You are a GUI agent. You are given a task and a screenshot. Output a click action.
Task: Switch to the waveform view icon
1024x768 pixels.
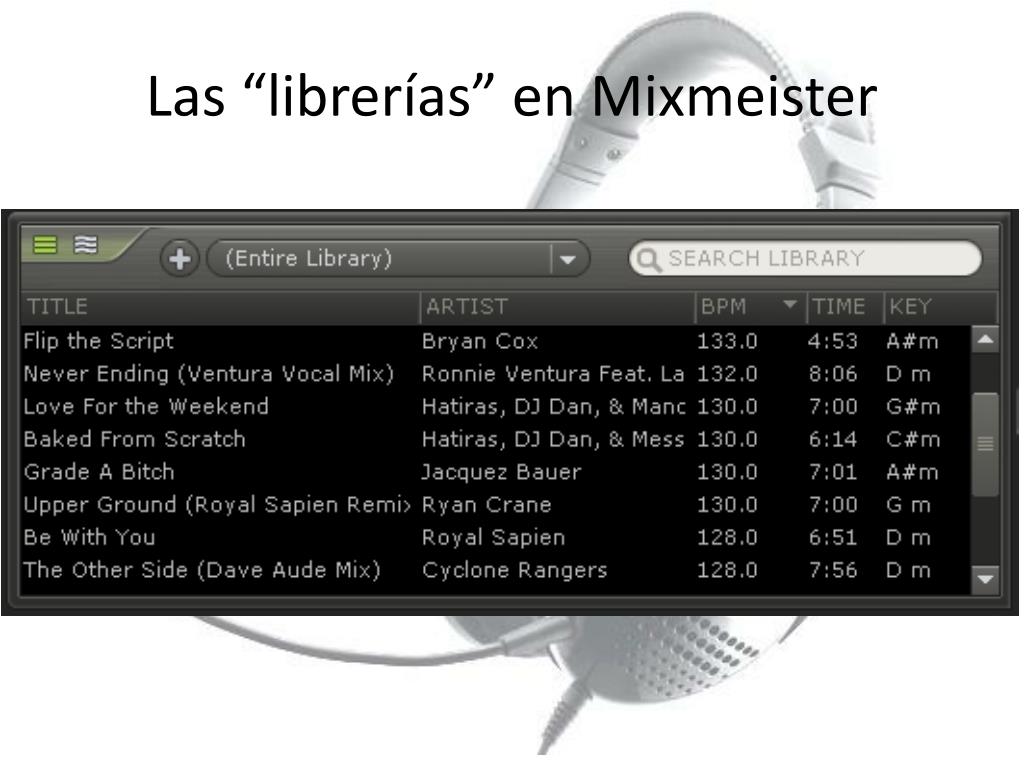(86, 244)
